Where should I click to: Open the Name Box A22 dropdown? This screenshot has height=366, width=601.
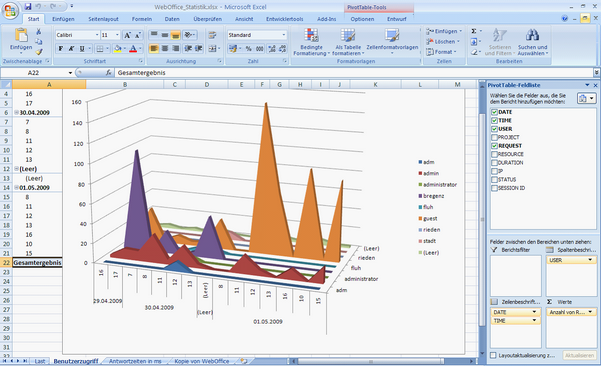pos(70,72)
